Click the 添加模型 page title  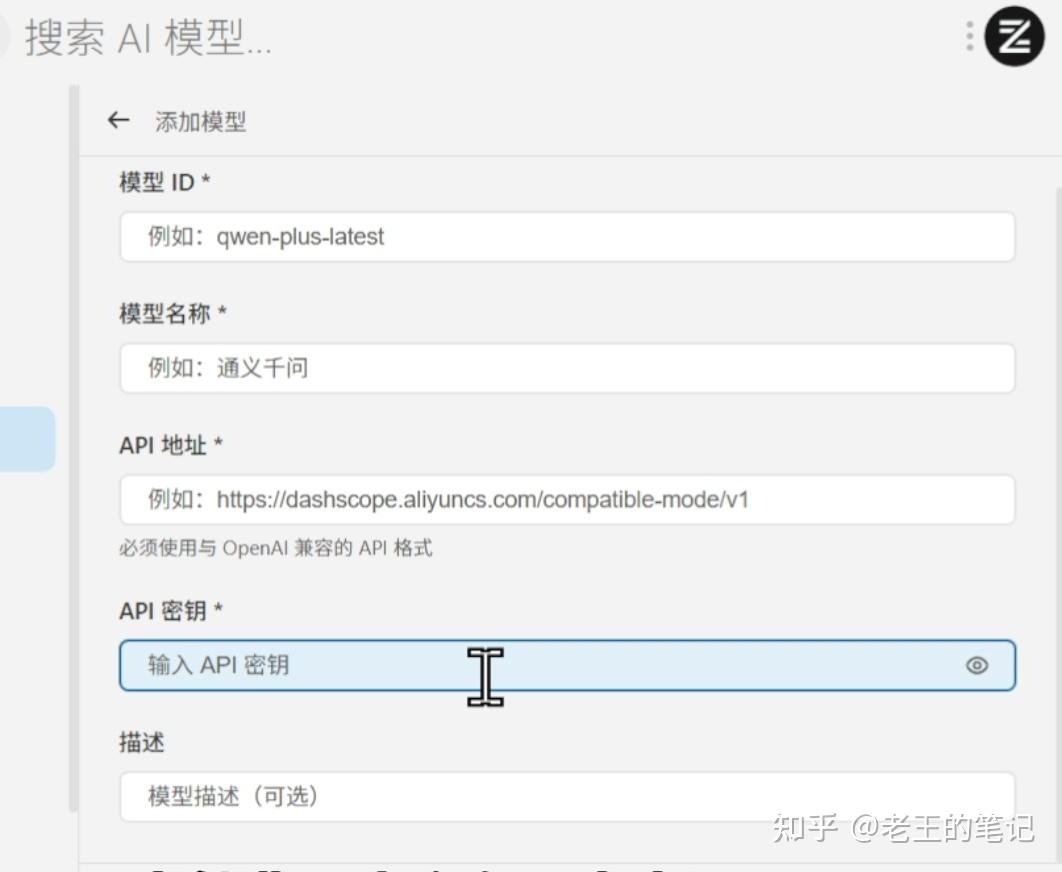[200, 122]
